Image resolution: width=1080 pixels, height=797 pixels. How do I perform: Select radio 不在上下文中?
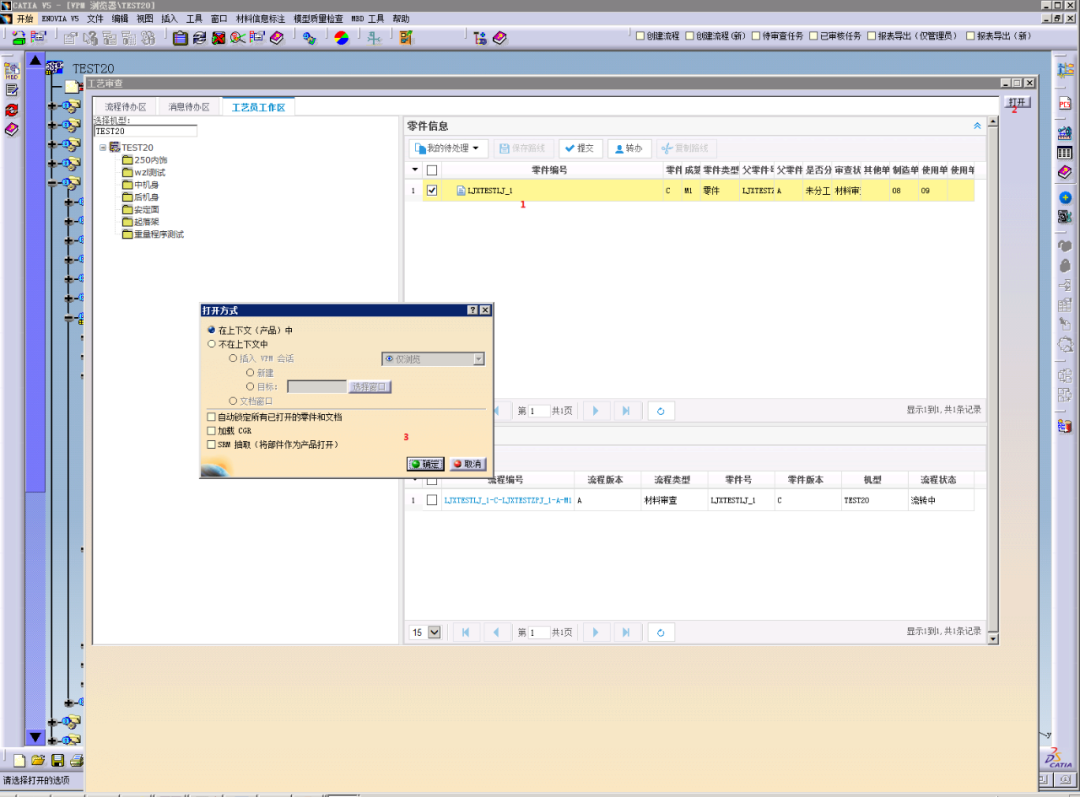[x=211, y=344]
